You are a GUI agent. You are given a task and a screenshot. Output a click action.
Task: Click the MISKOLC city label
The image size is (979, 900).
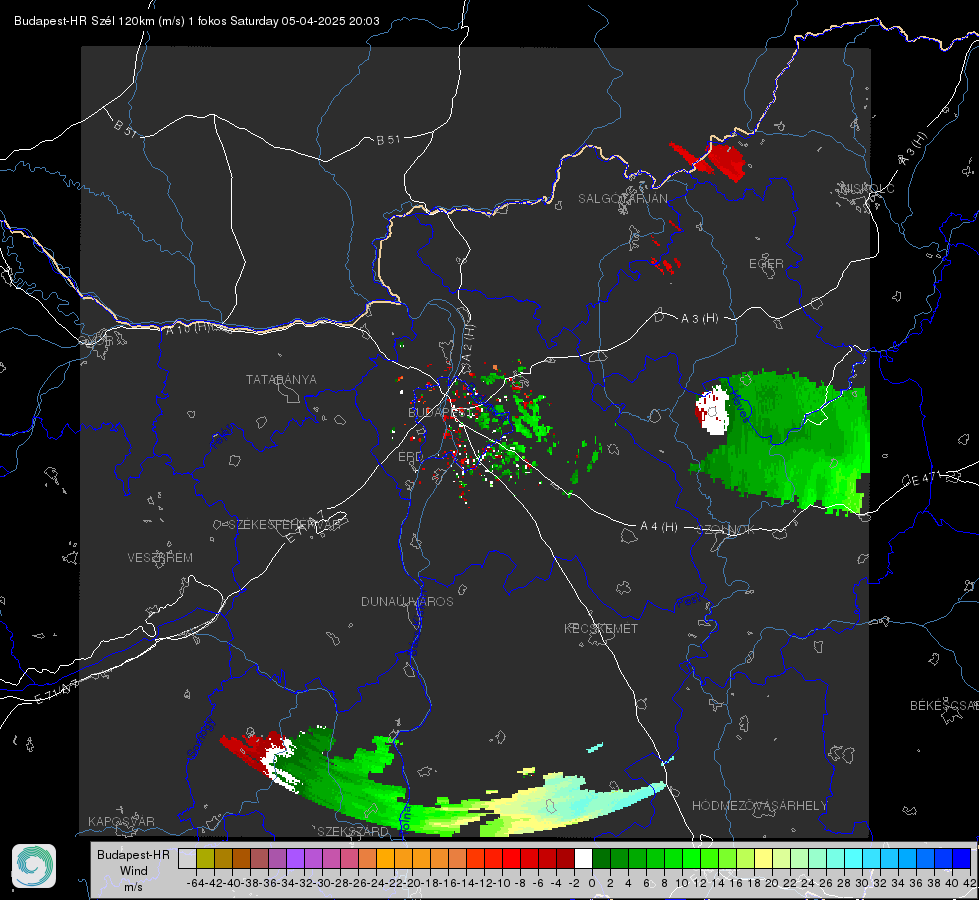point(867,188)
